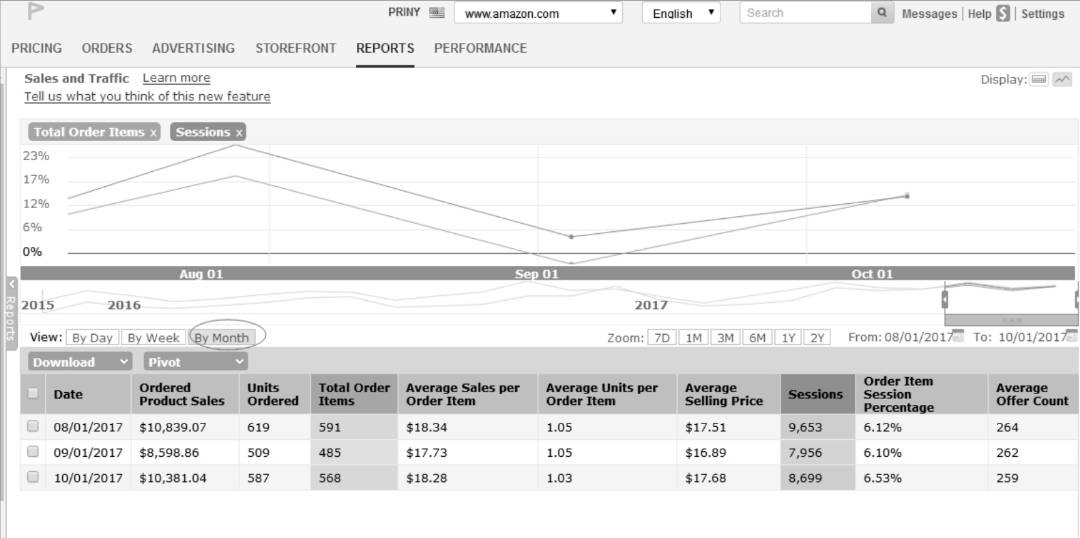View data By Week
1080x538 pixels.
(x=154, y=338)
